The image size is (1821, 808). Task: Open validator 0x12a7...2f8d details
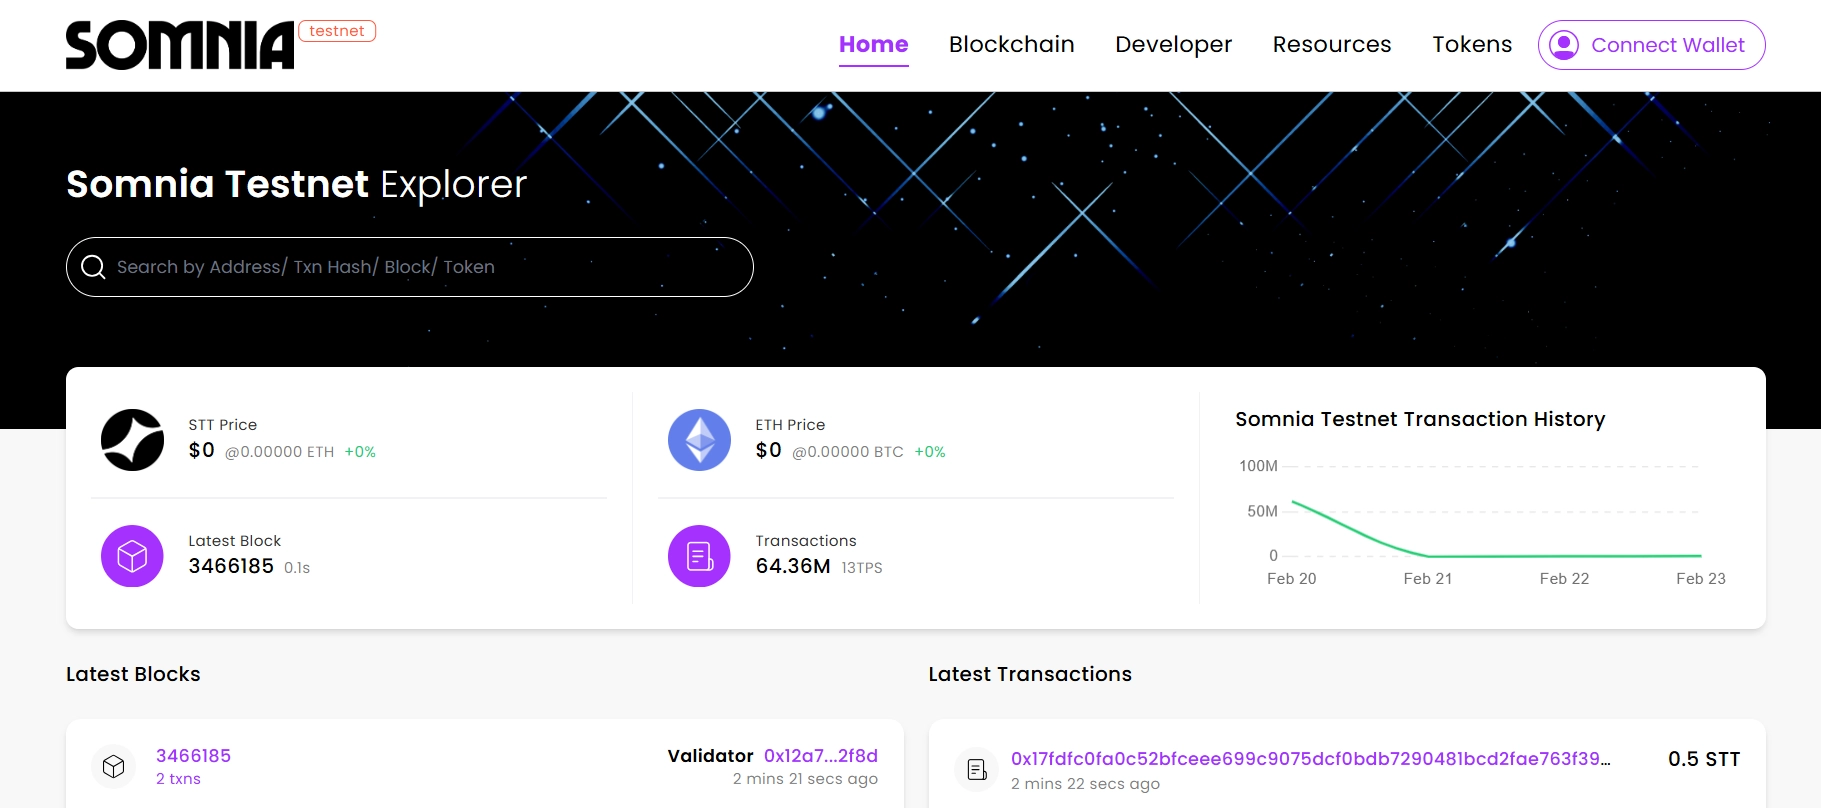[x=820, y=756]
